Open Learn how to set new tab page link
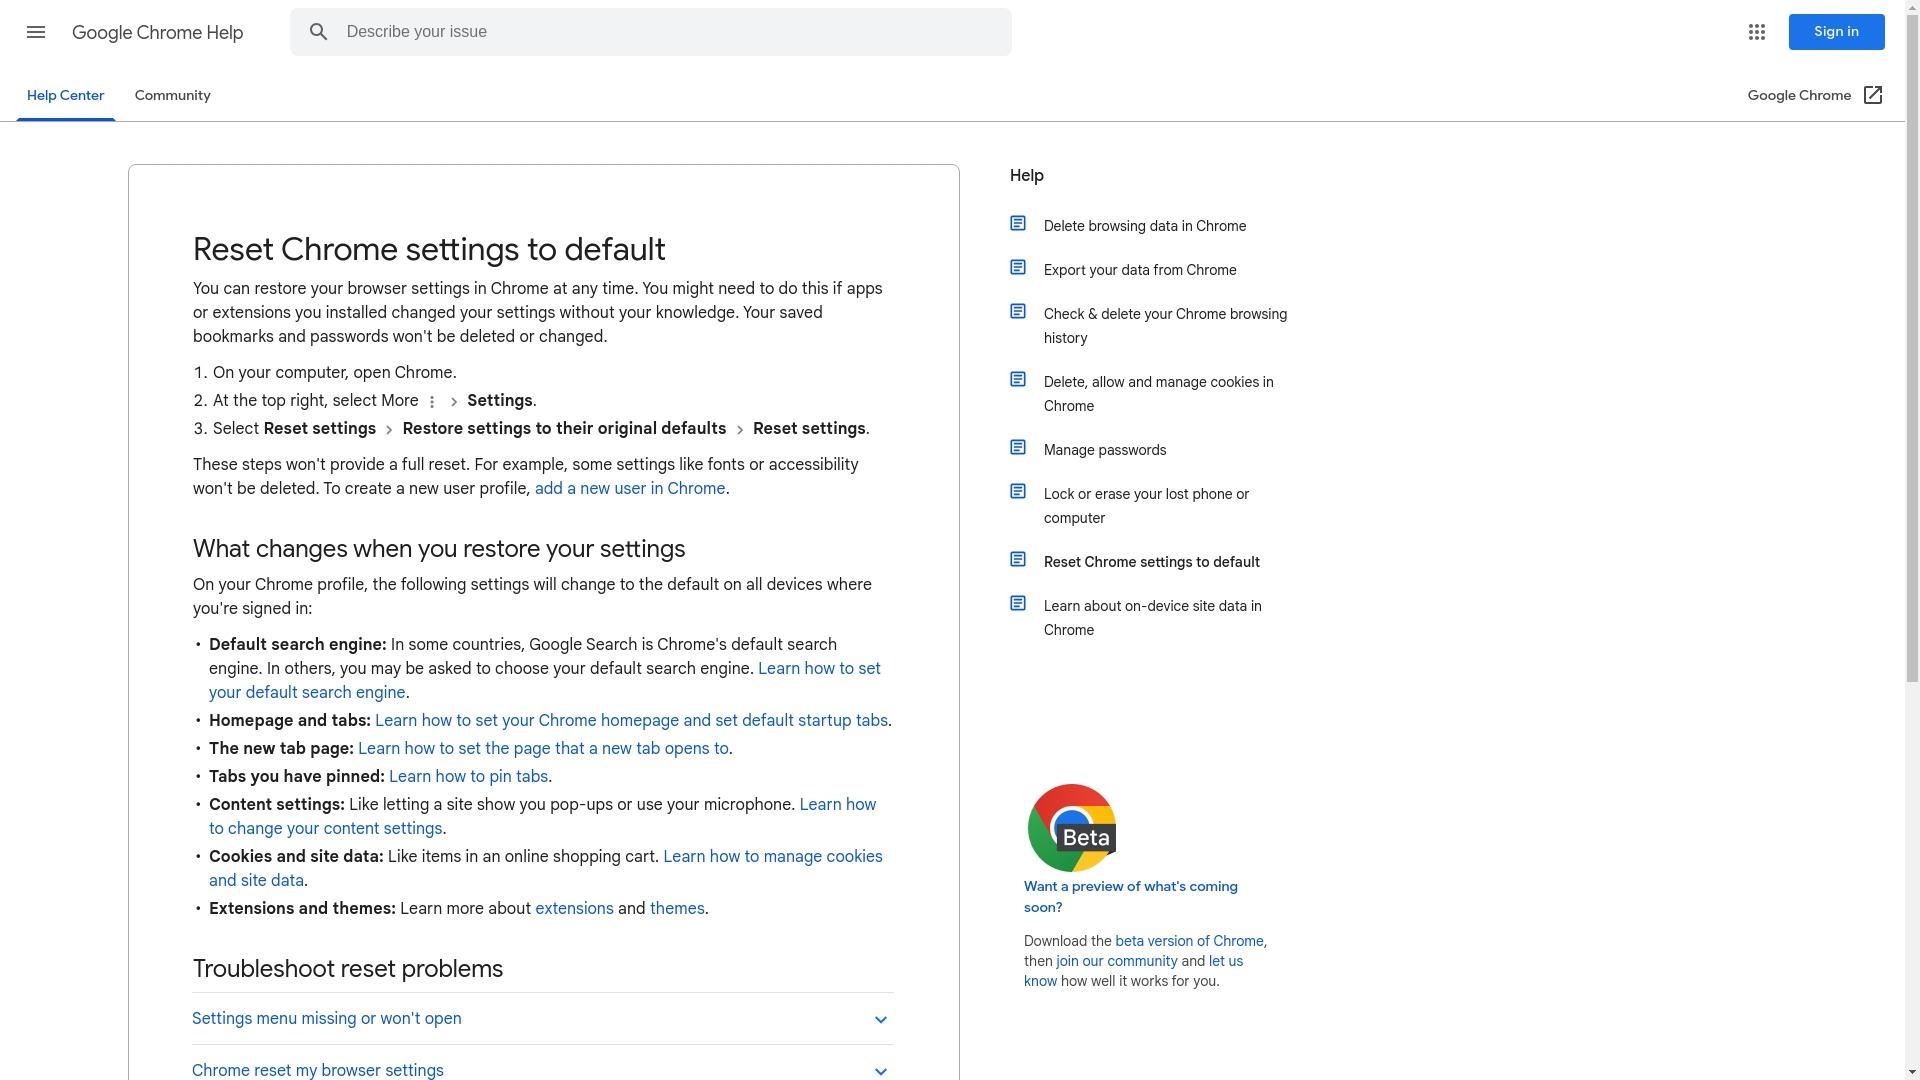The width and height of the screenshot is (1920, 1080). (543, 749)
